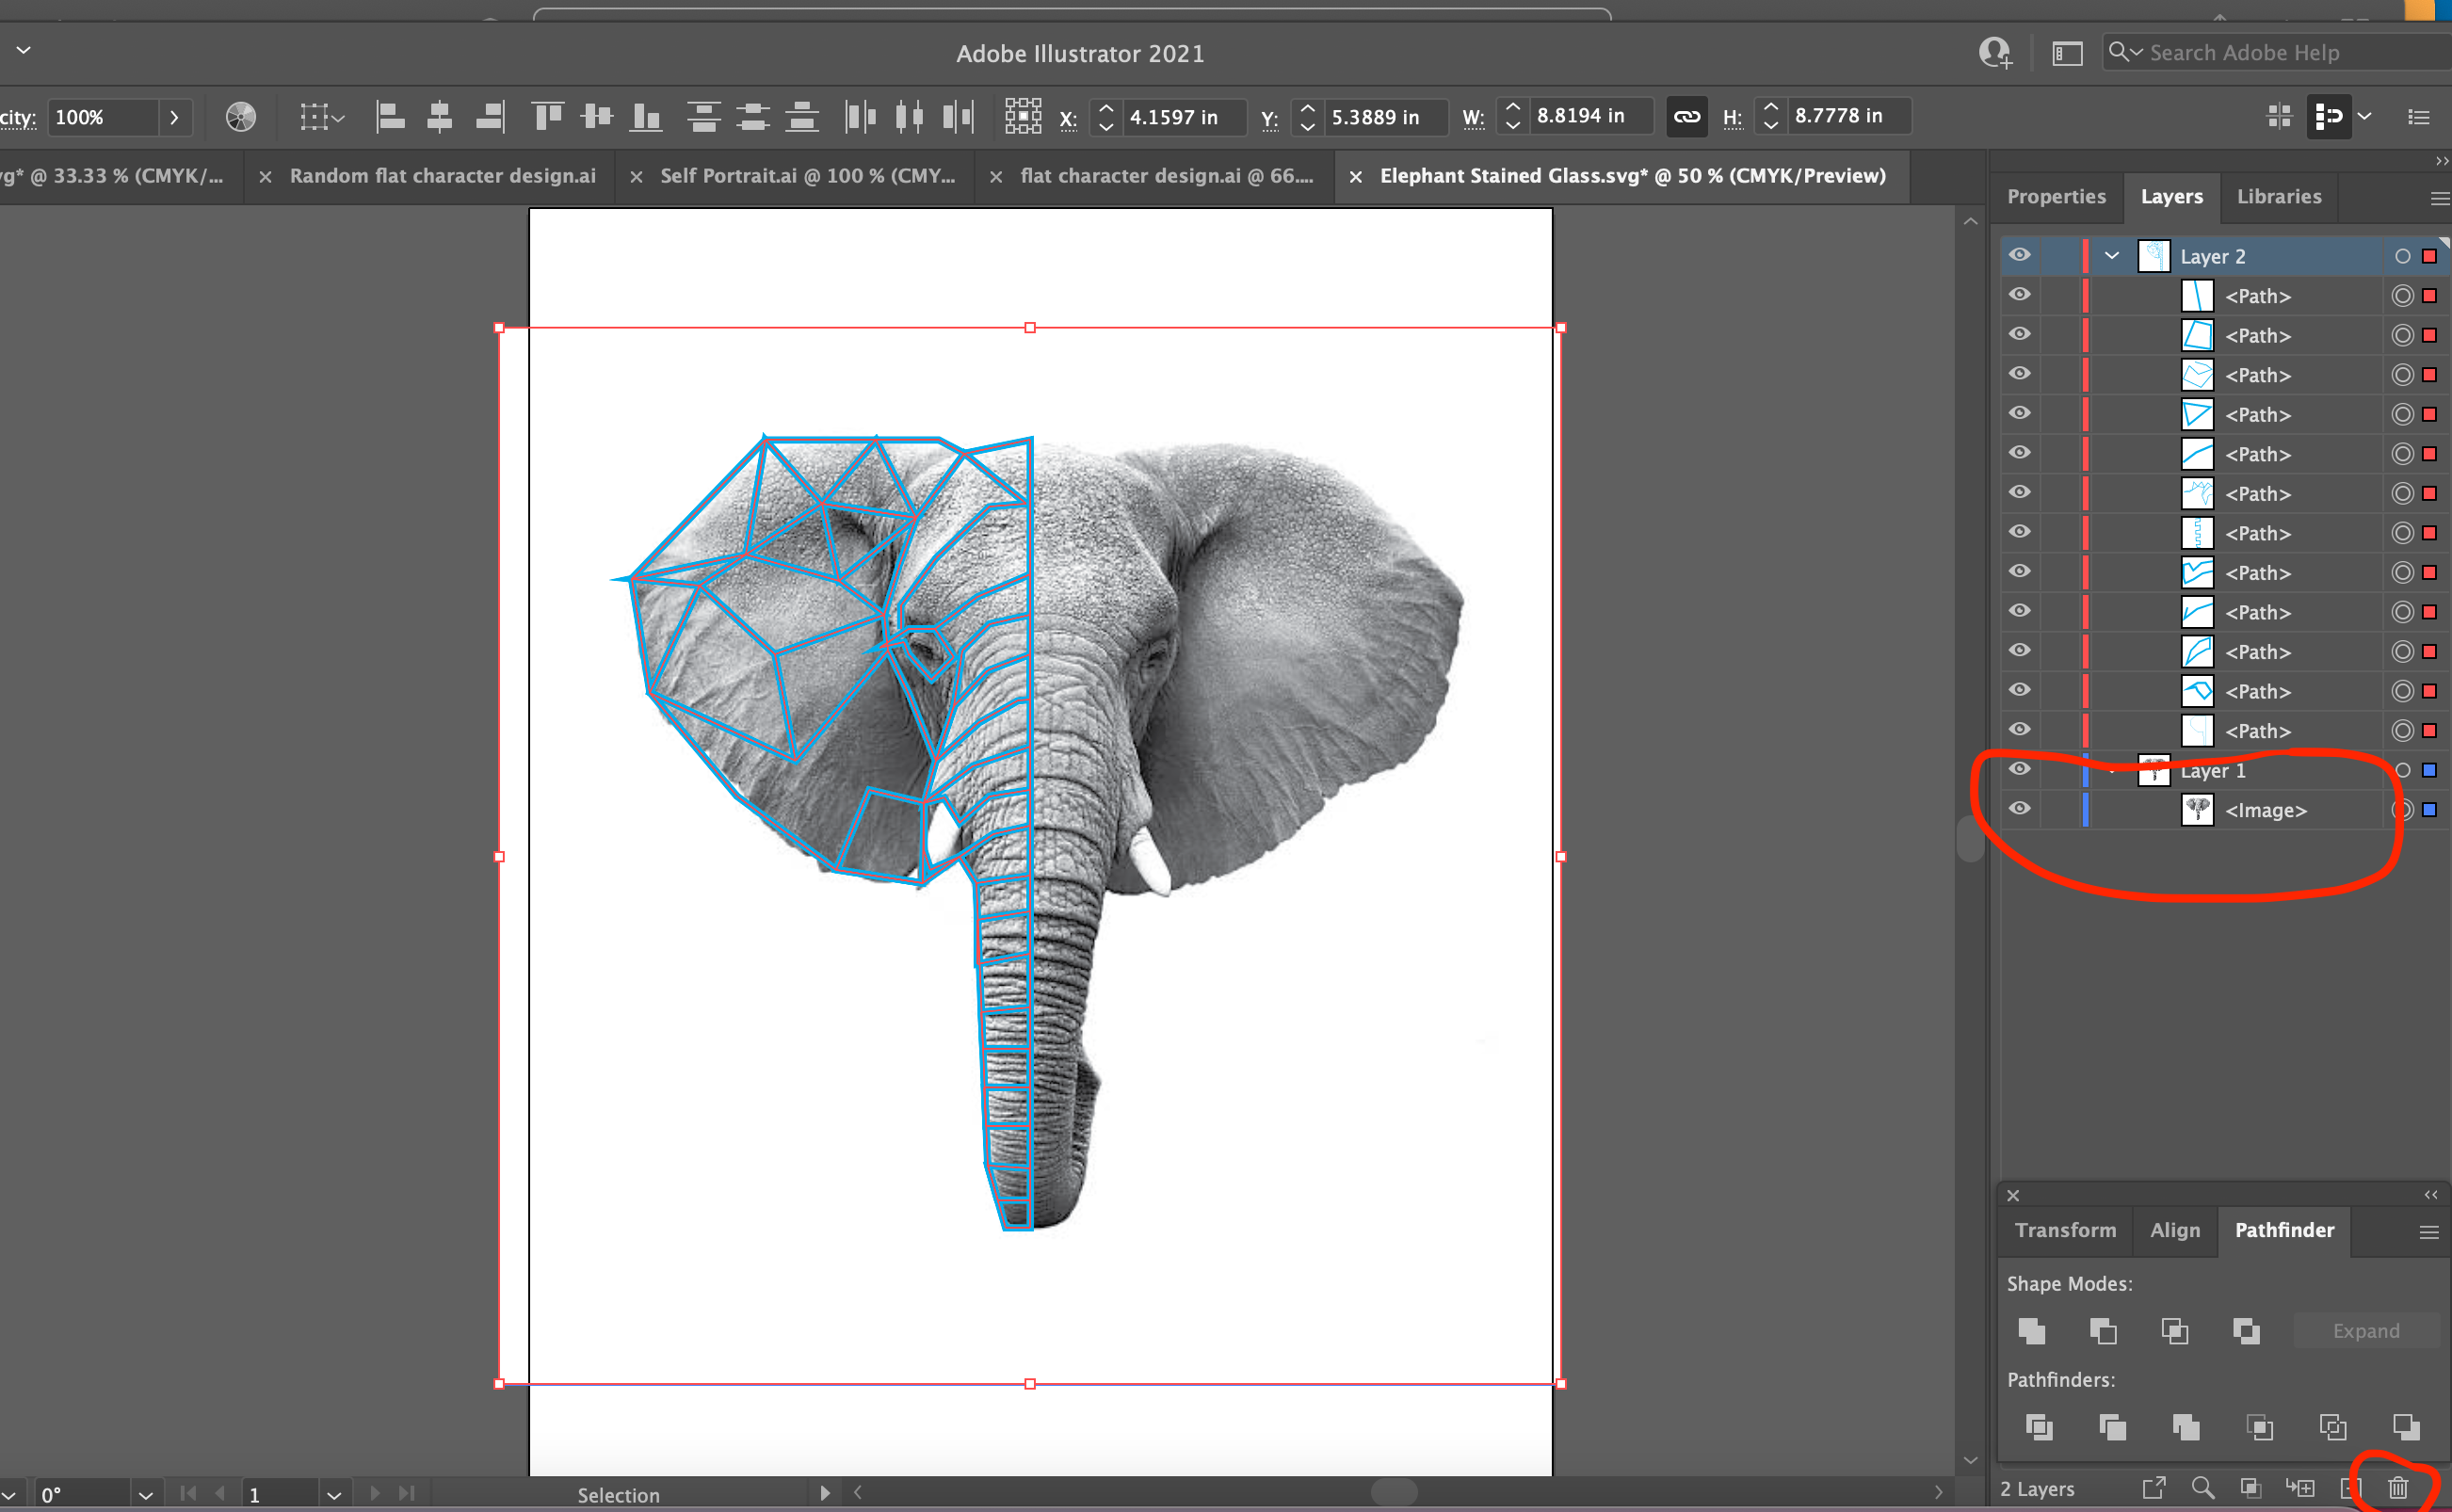This screenshot has width=2452, height=1512.
Task: Click the Transform tab in lower panel
Action: (x=2067, y=1230)
